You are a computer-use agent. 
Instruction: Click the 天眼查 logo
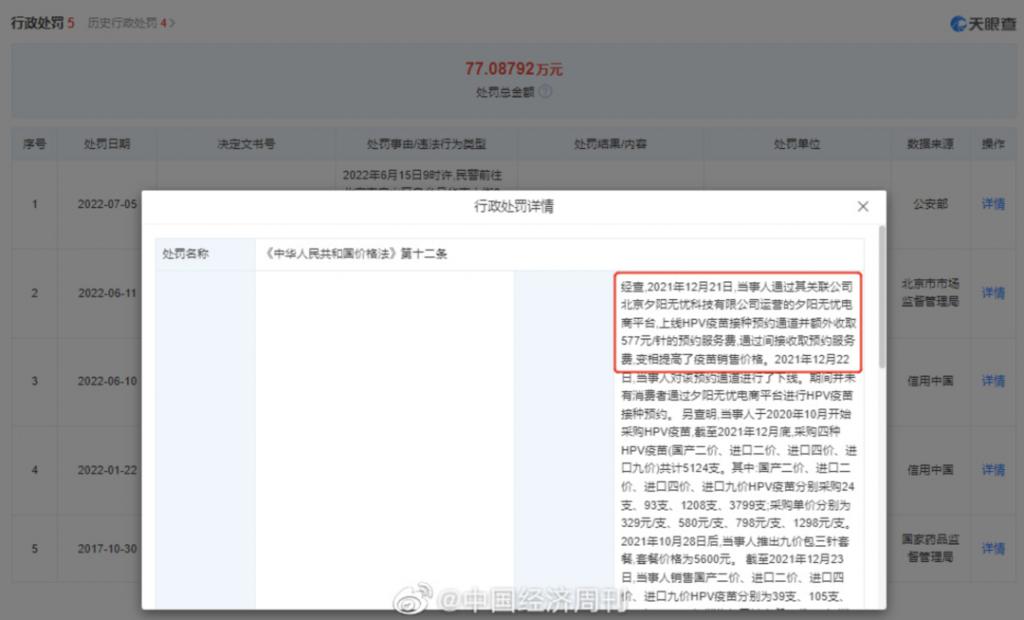[982, 23]
